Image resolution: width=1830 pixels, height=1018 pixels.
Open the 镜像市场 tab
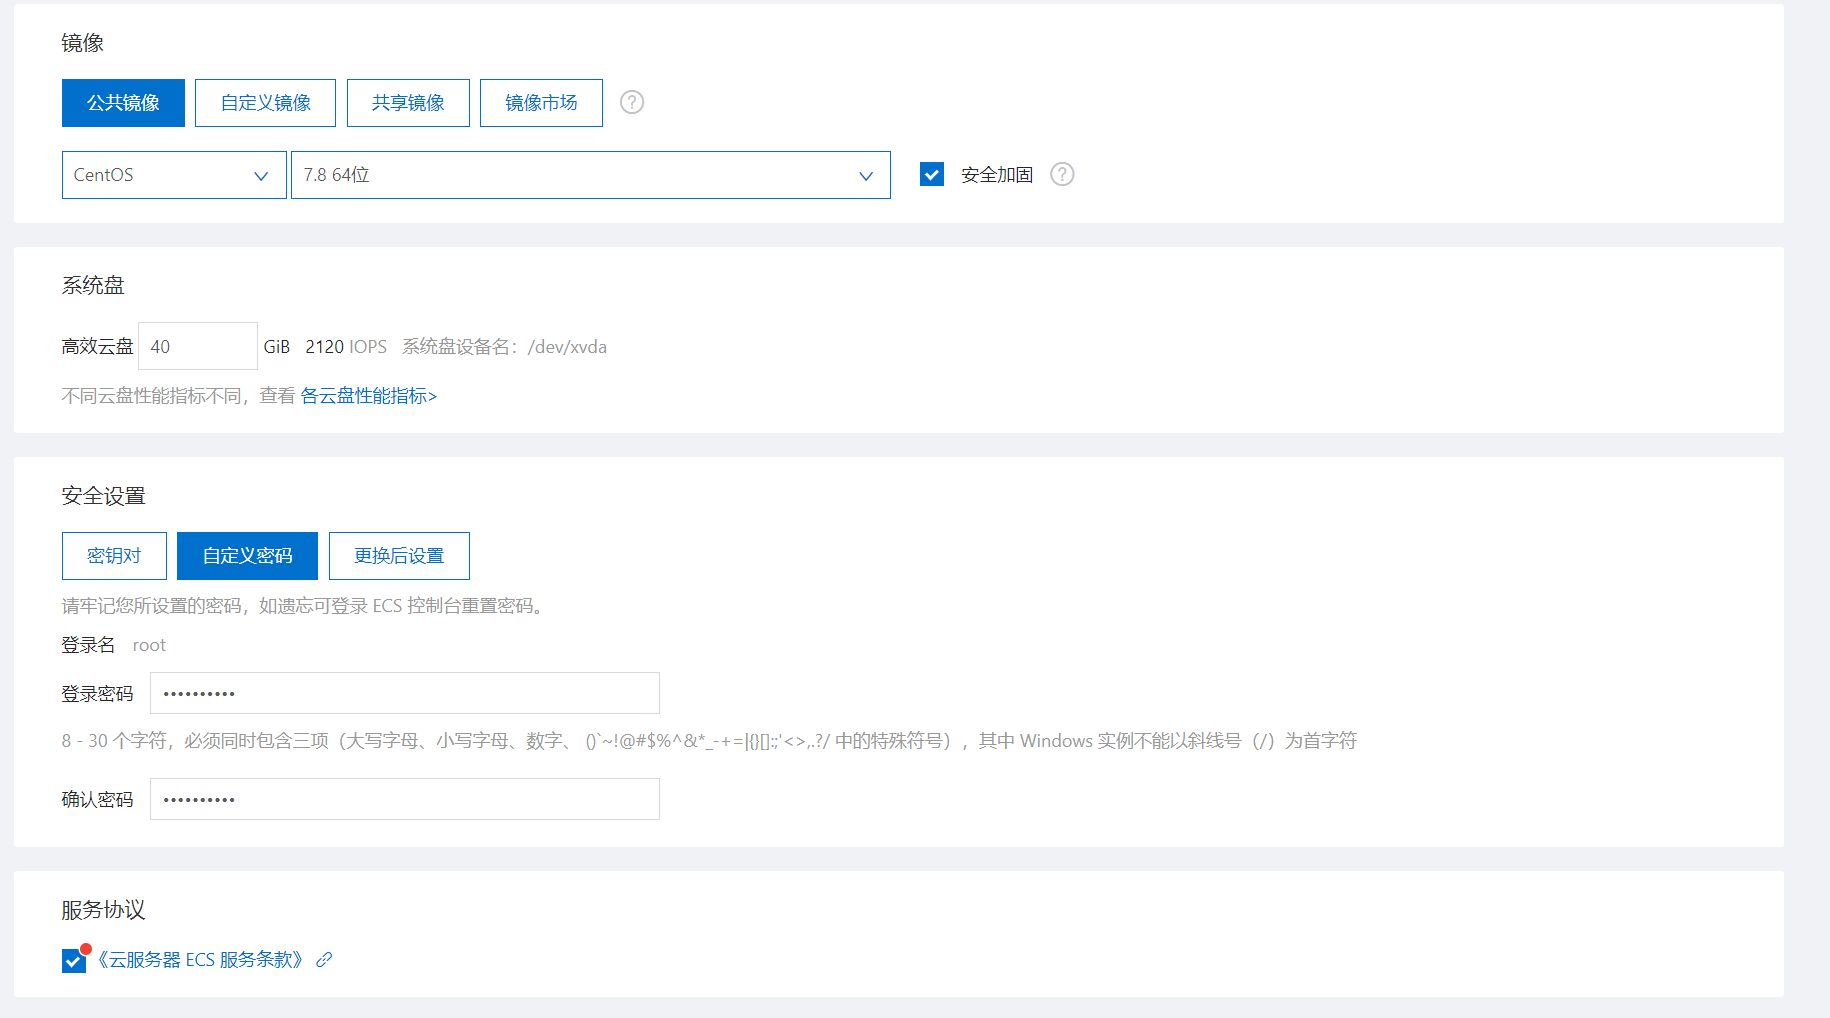click(x=541, y=103)
